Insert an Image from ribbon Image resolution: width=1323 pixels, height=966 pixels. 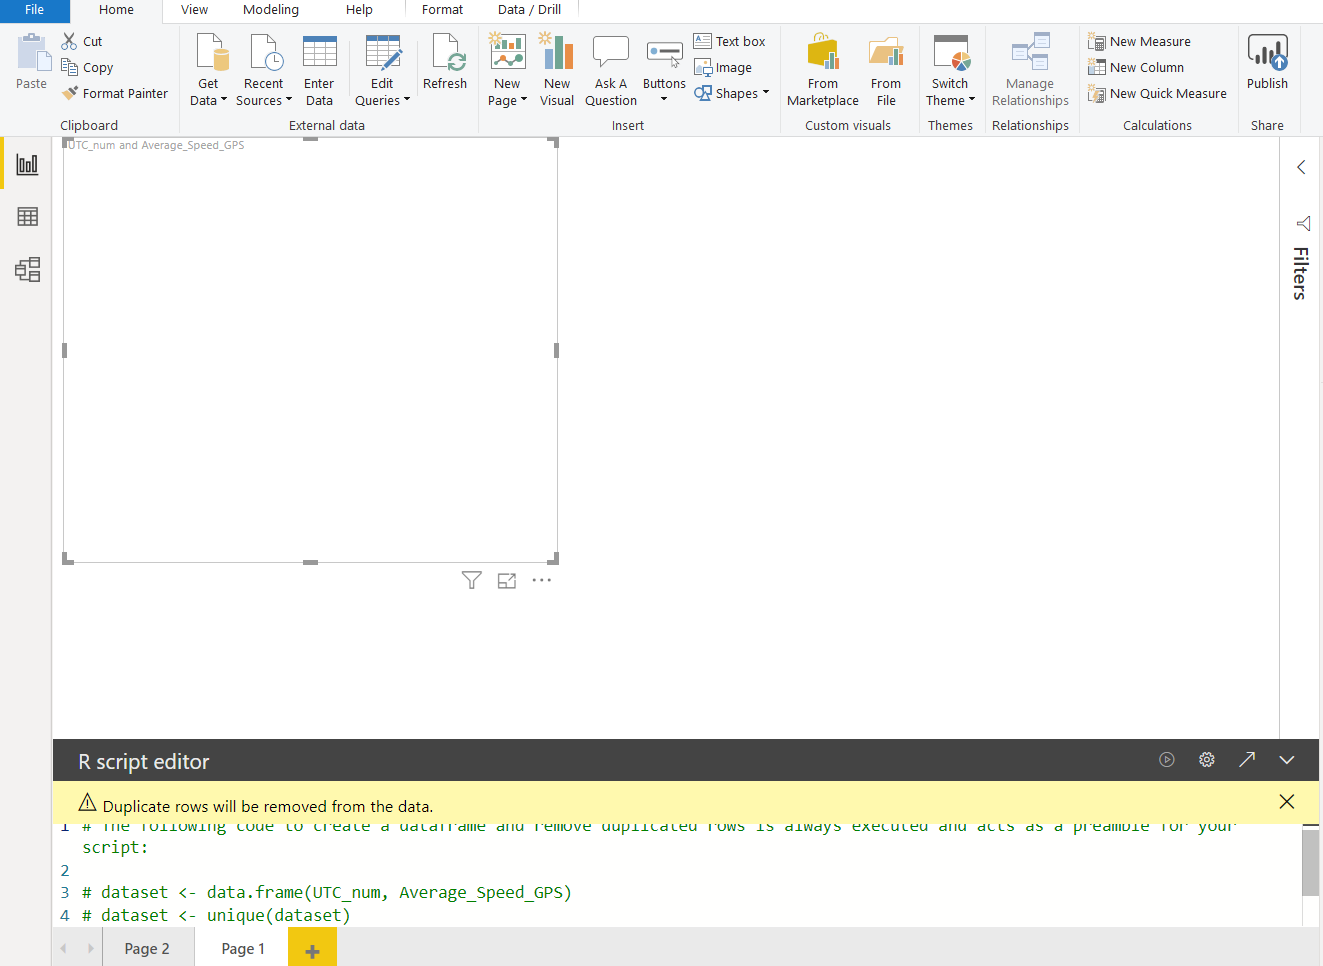(723, 67)
